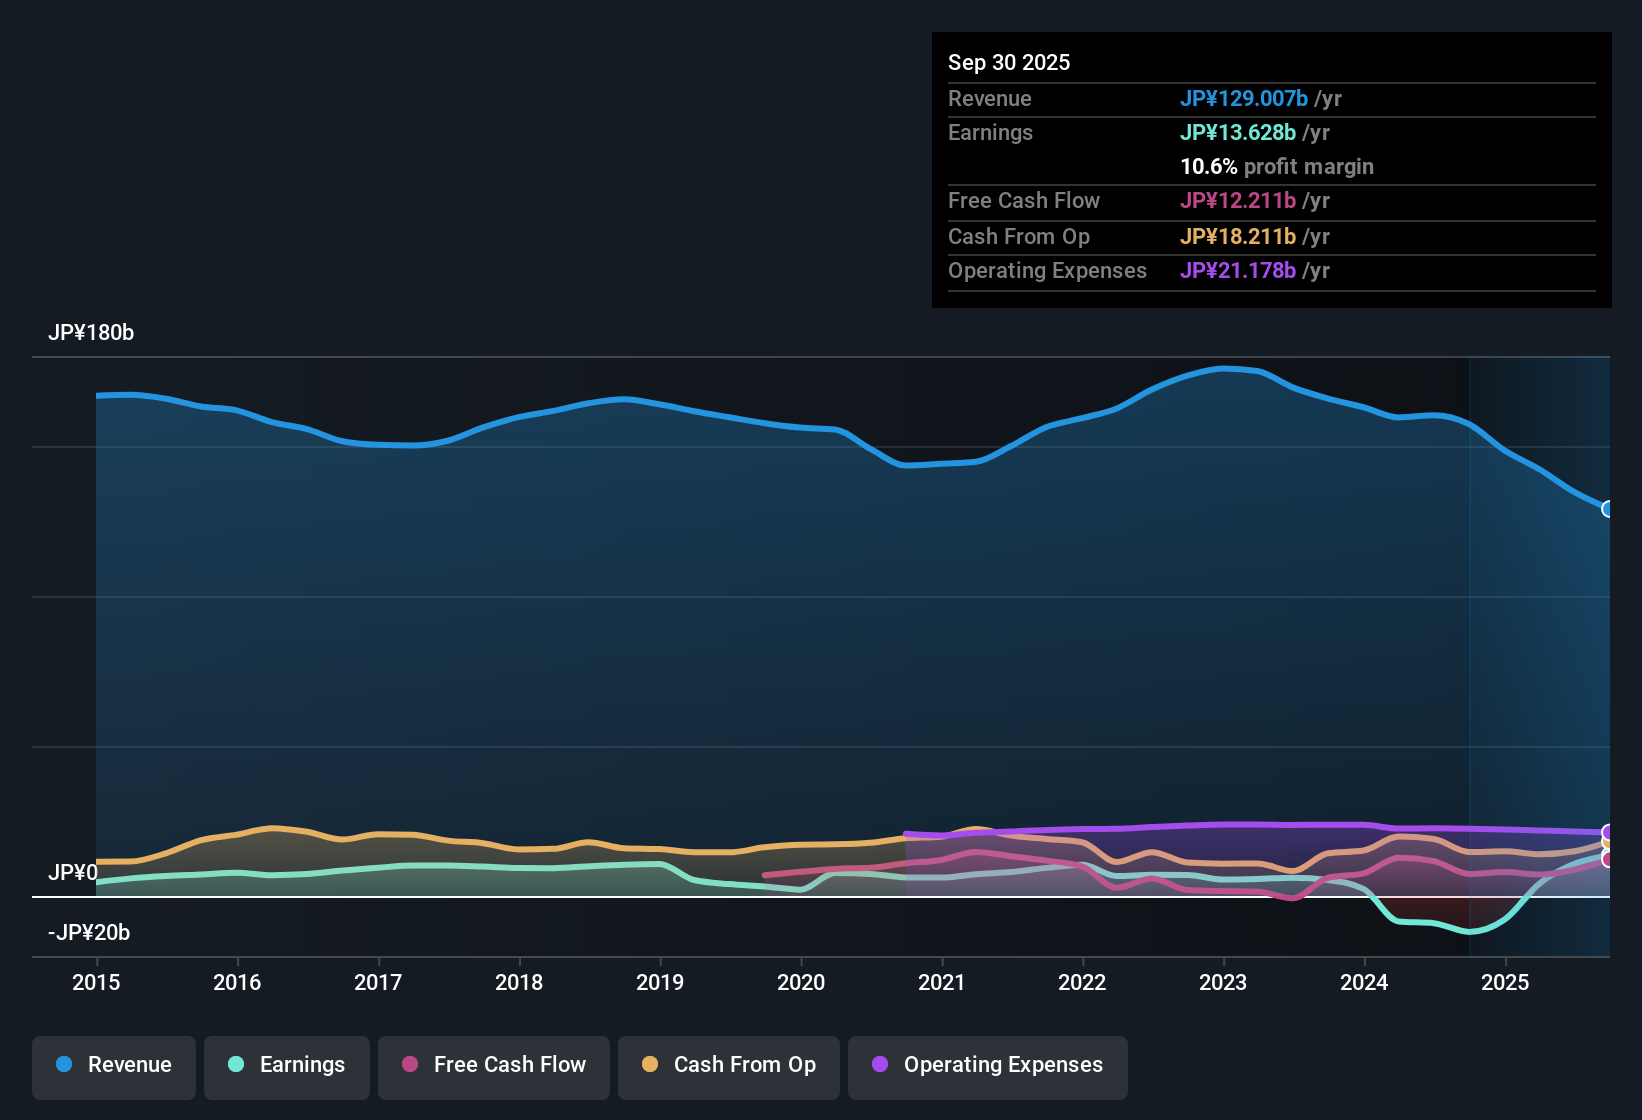
Task: Click the JP¥13.628b Earnings value link
Action: (x=1238, y=132)
